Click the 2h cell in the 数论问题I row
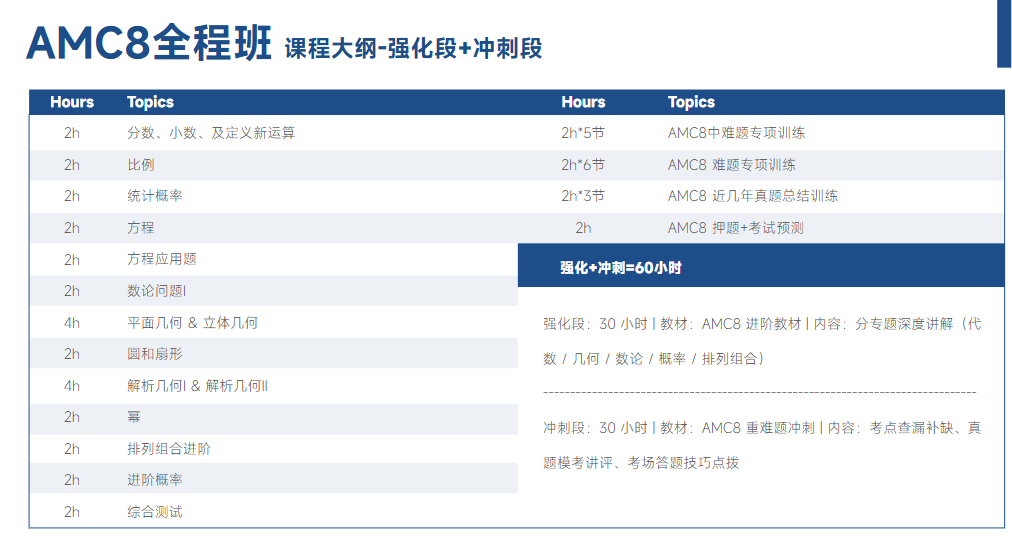 [x=72, y=291]
